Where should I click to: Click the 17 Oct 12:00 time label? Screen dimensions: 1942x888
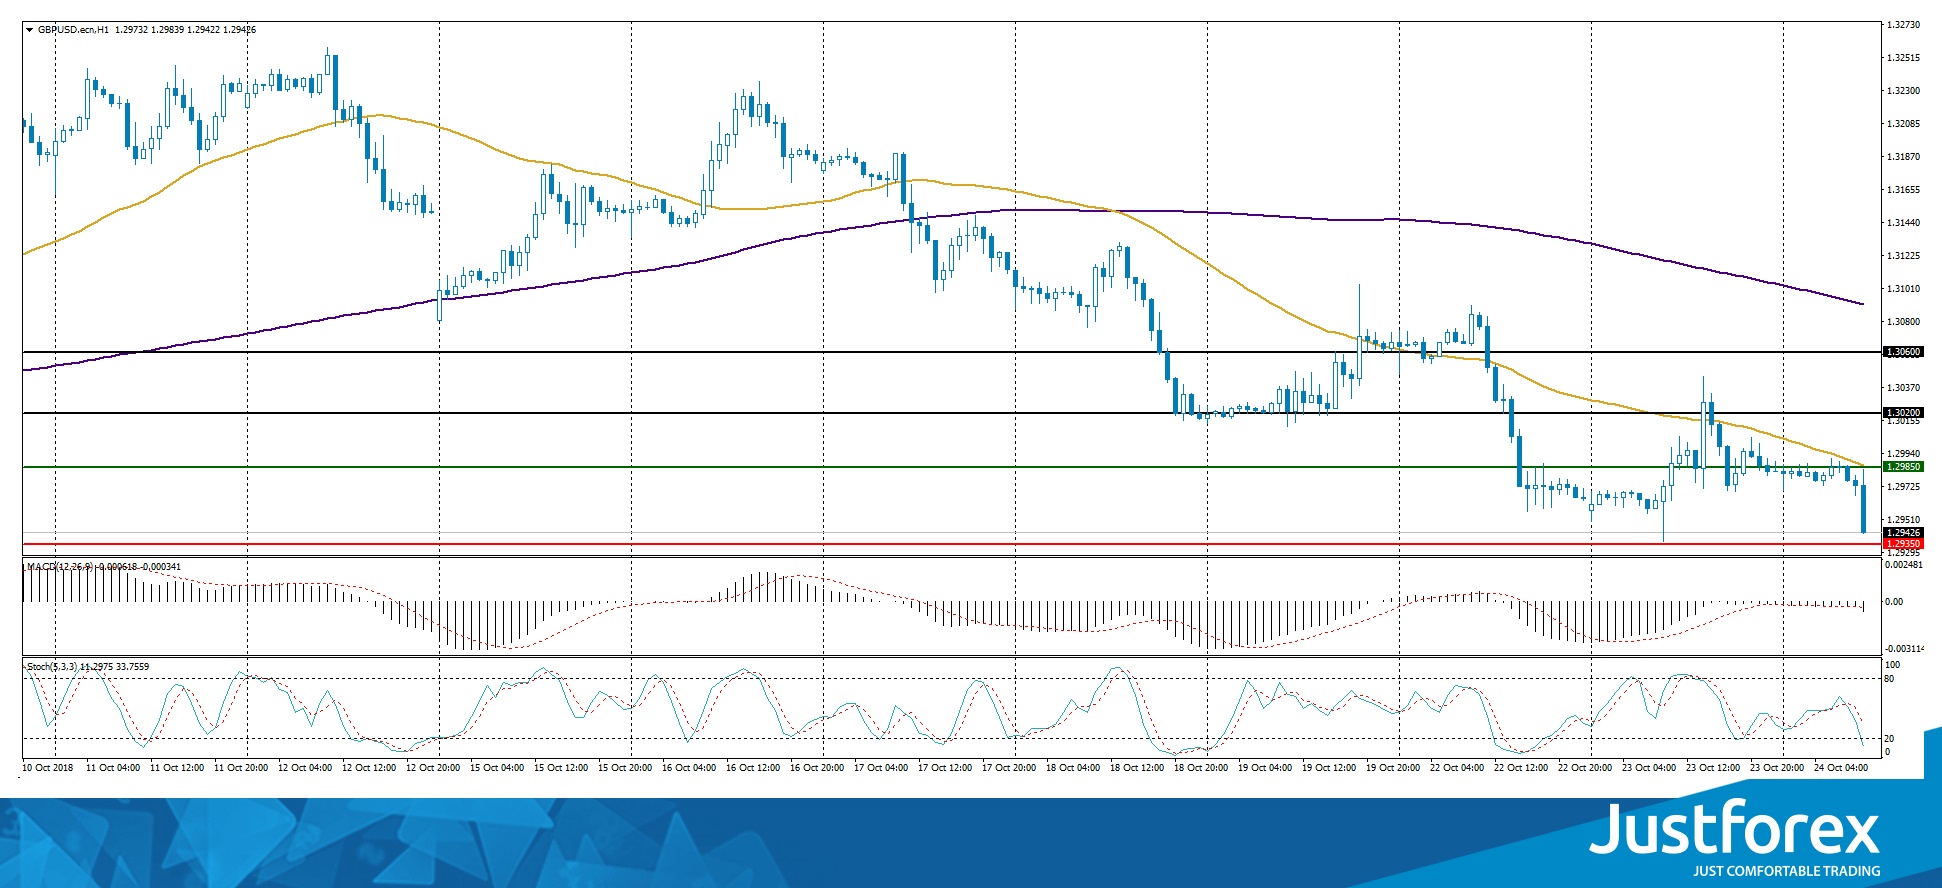pyautogui.click(x=945, y=768)
